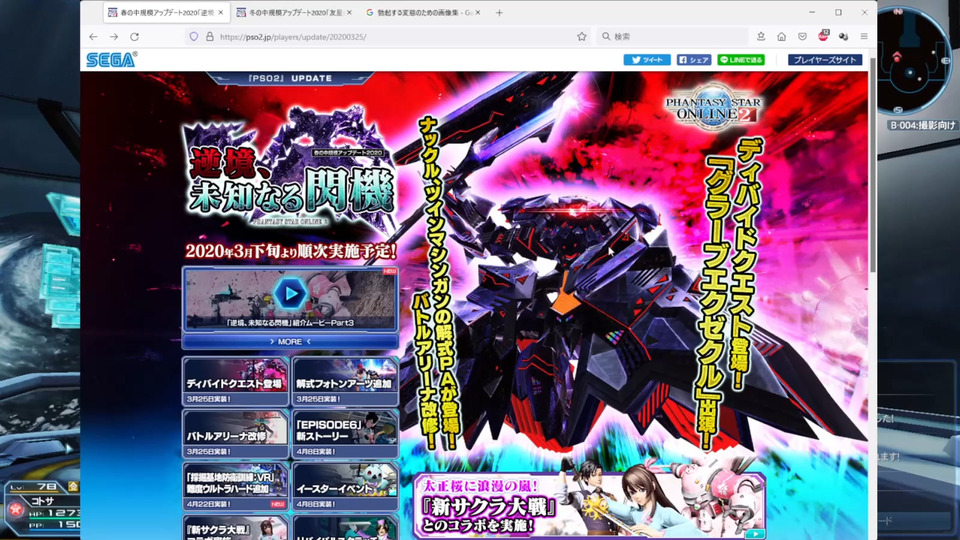Image resolution: width=960 pixels, height=540 pixels.
Task: Open tracking protection shield icon
Action: 193,37
